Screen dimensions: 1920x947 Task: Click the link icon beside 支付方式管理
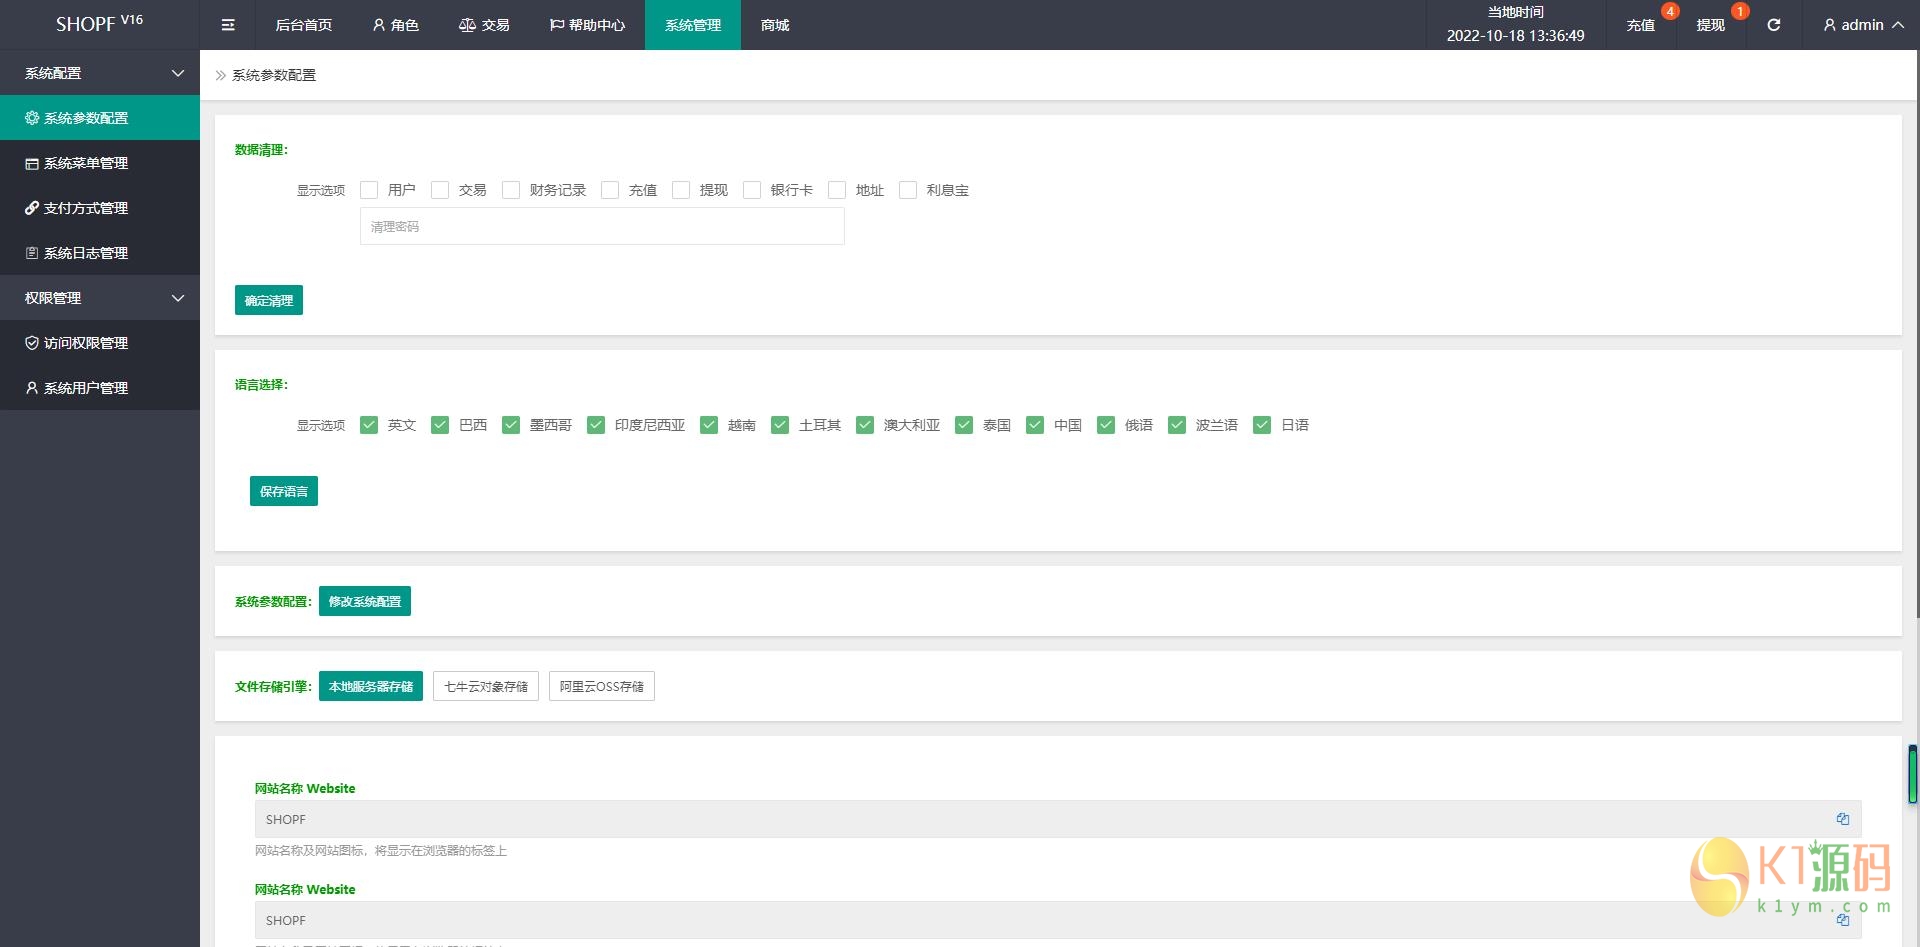coord(32,208)
